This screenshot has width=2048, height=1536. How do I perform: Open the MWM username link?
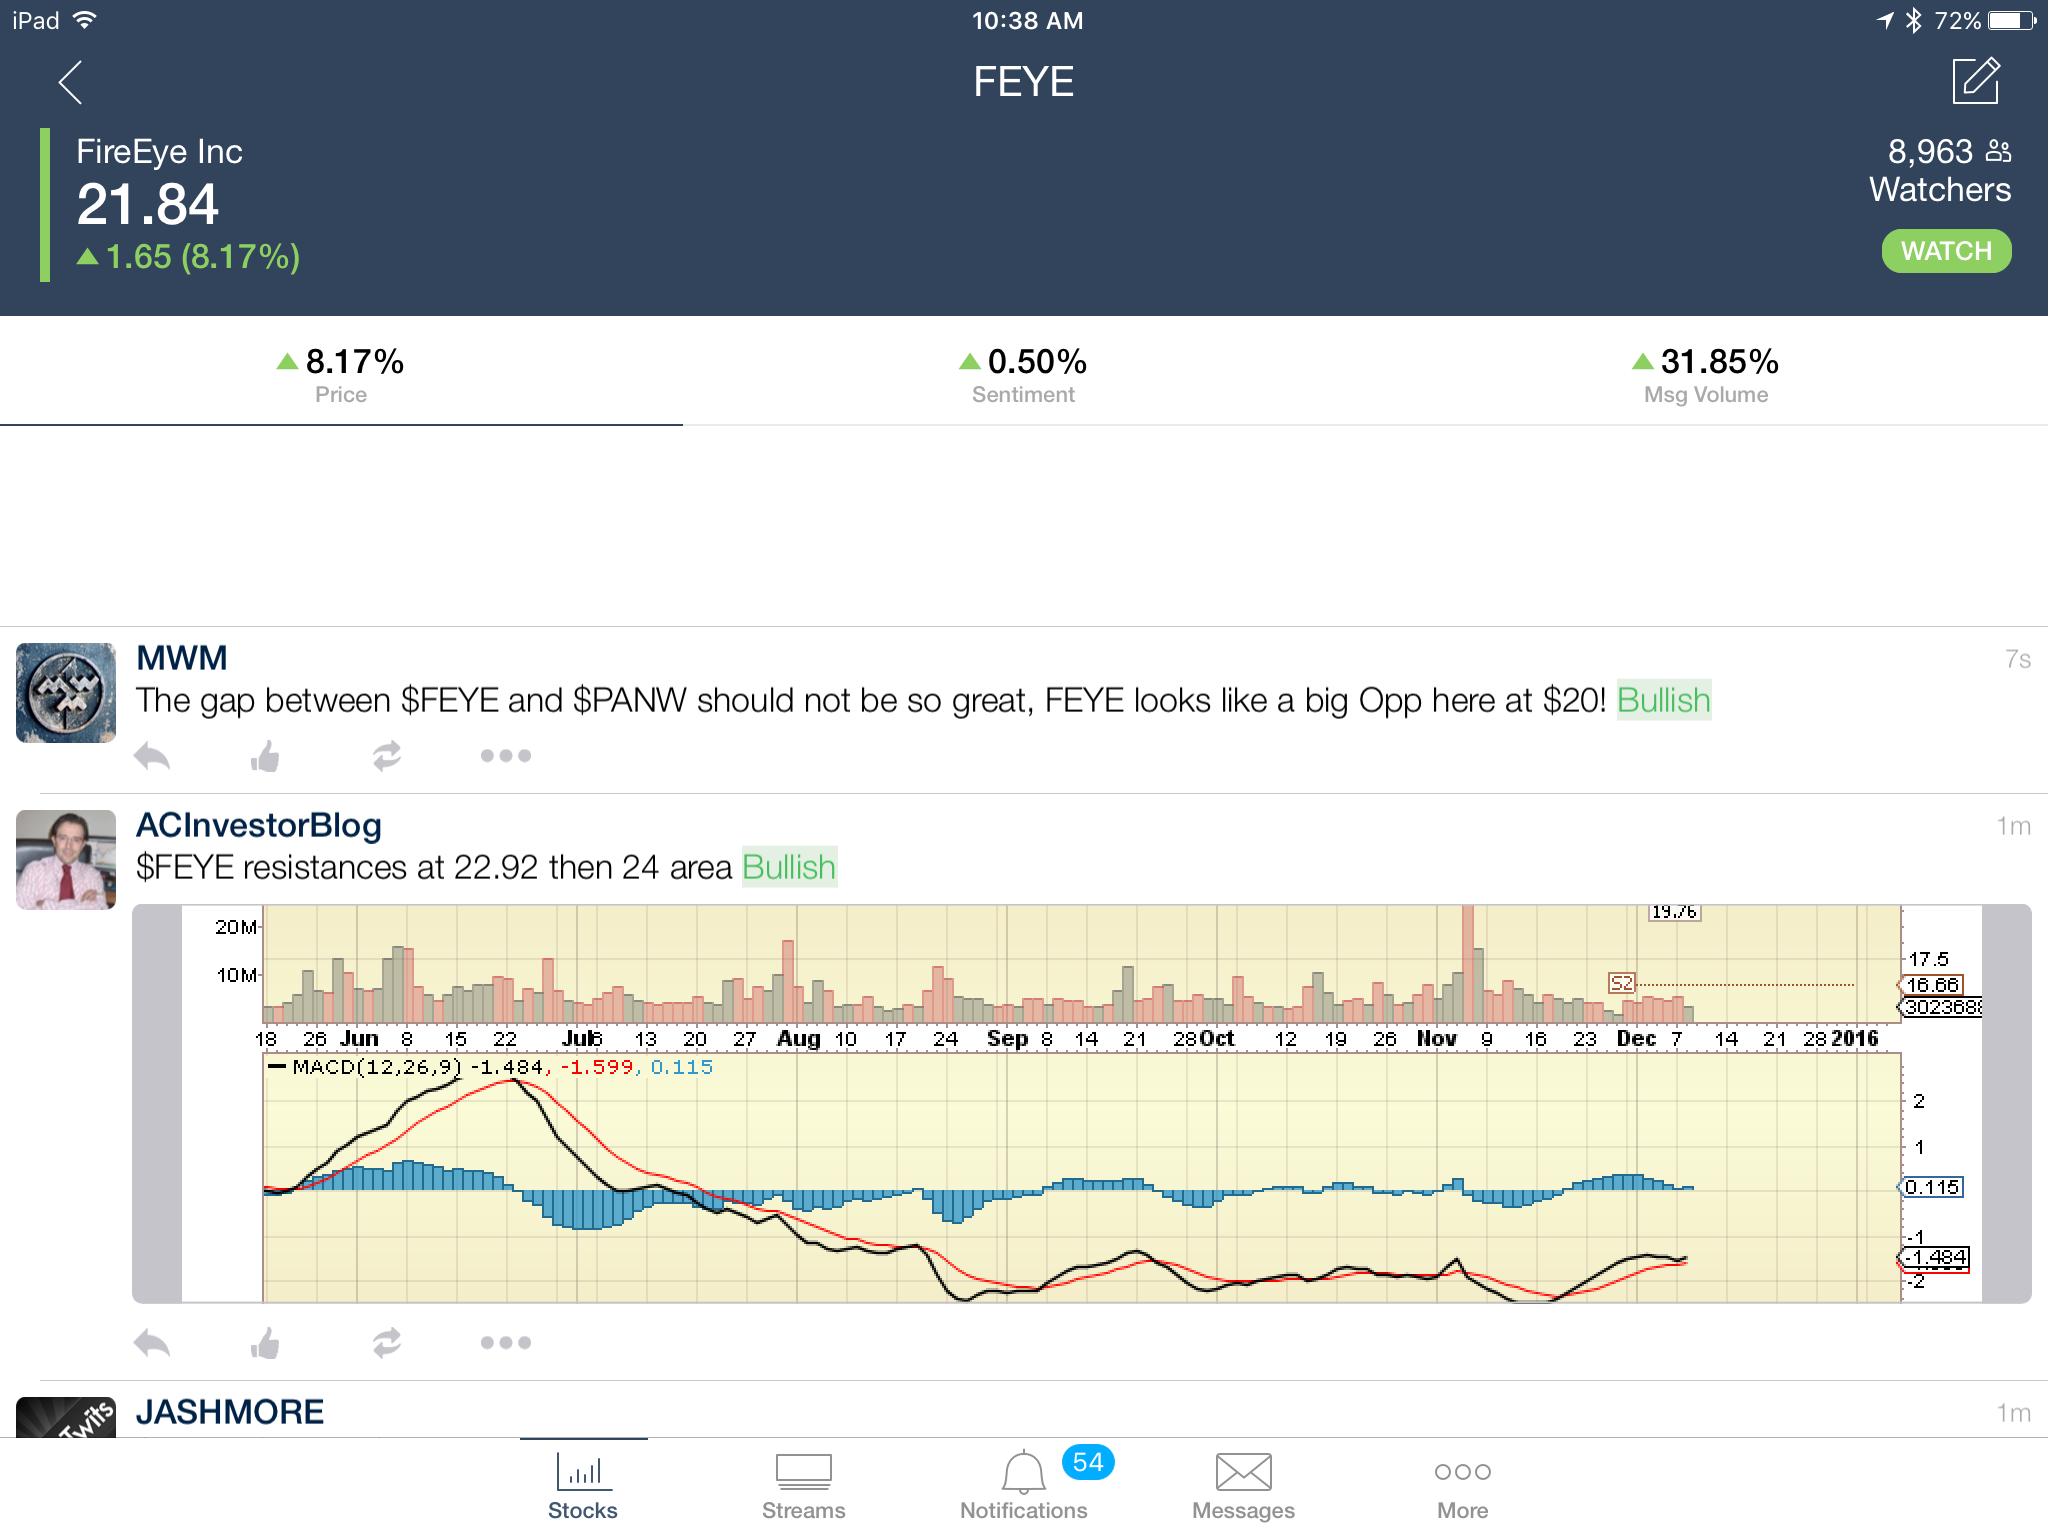pos(182,658)
